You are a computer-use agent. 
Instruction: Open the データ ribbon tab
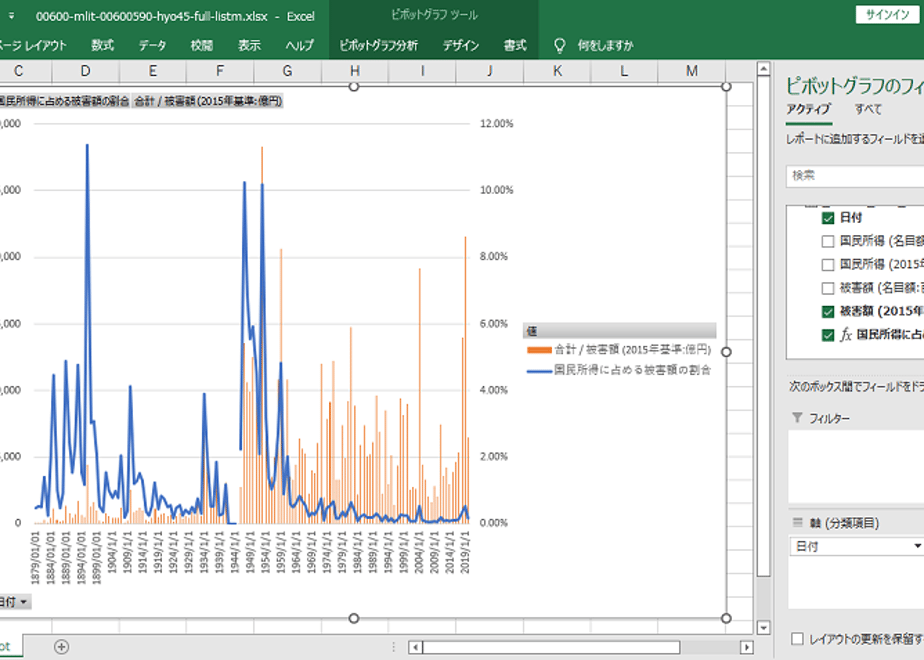click(x=152, y=45)
